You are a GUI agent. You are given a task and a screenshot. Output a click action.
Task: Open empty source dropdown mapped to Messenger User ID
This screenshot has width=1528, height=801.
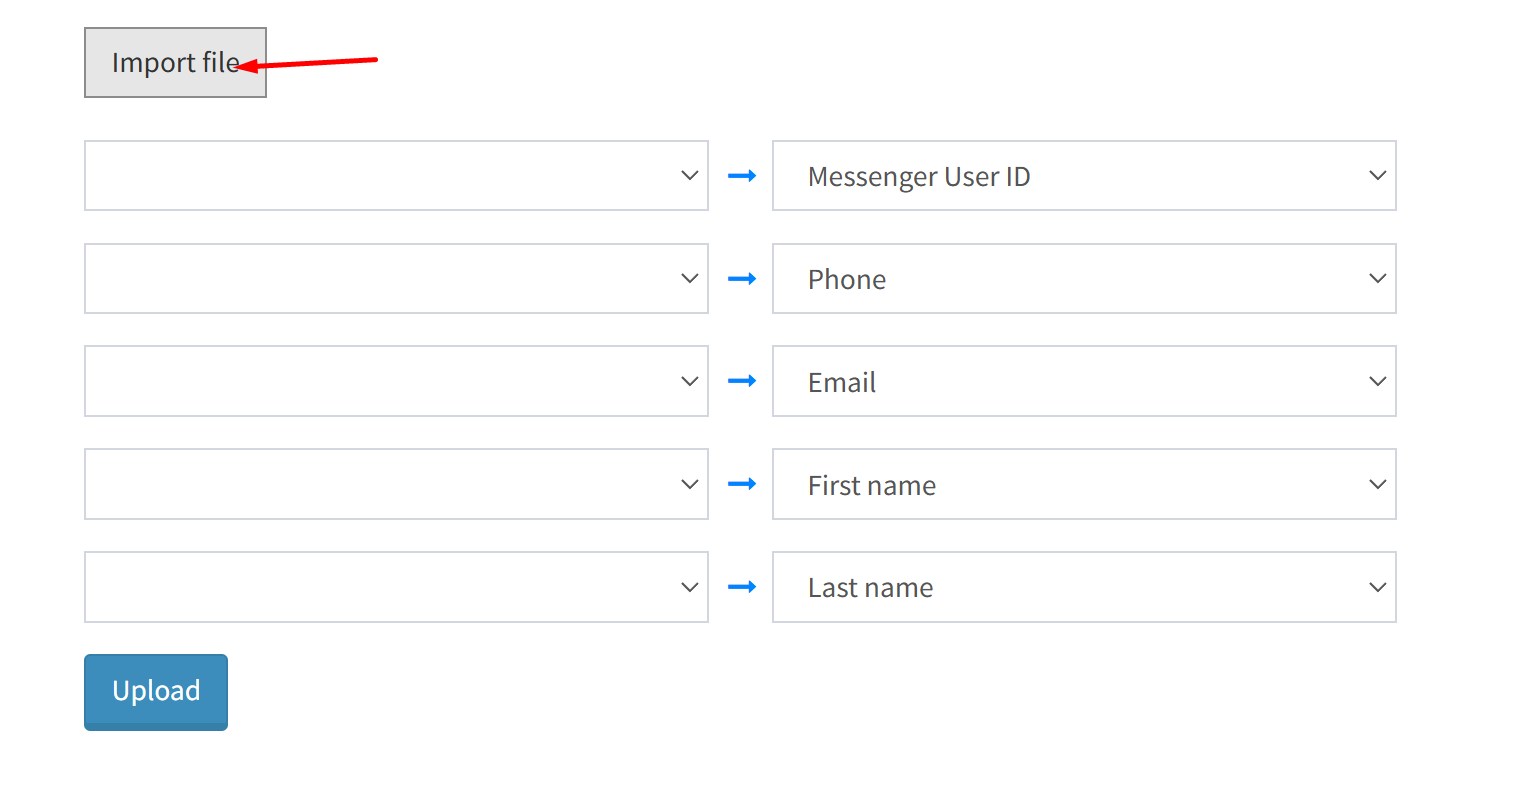click(x=396, y=176)
